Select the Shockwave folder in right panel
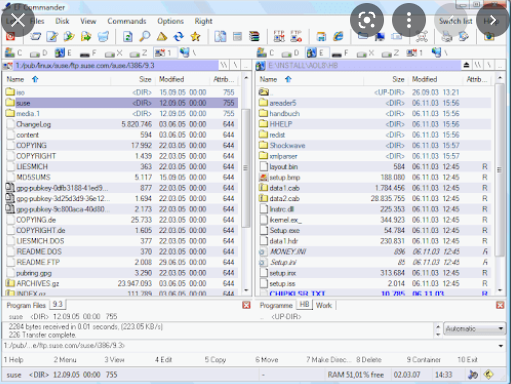The height and width of the screenshot is (384, 511). pyautogui.click(x=375, y=146)
